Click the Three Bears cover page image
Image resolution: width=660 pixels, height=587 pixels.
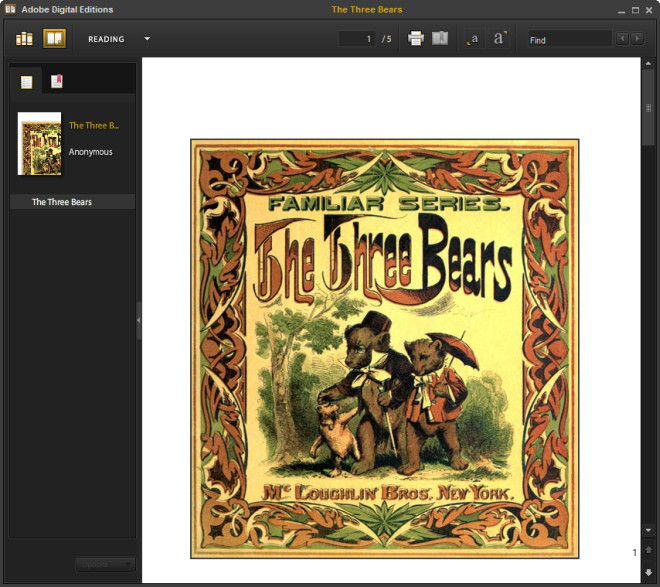(385, 349)
